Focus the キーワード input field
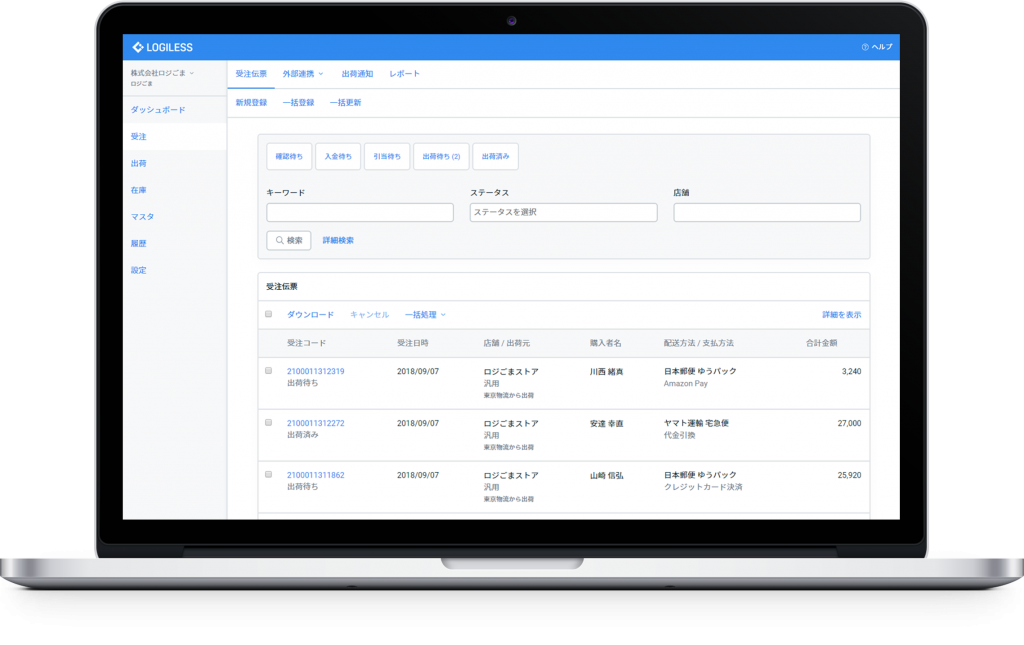Image resolution: width=1024 pixels, height=645 pixels. click(x=360, y=212)
